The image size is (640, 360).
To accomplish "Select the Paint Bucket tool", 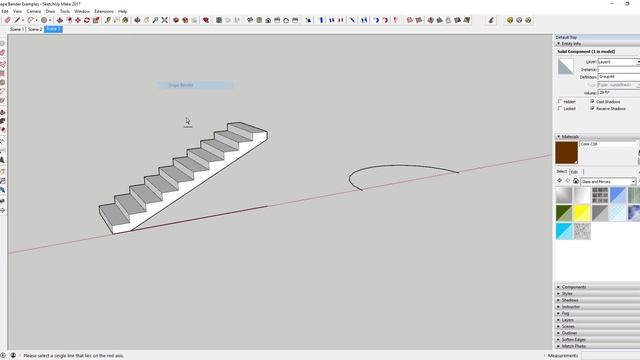I will click(x=125, y=20).
